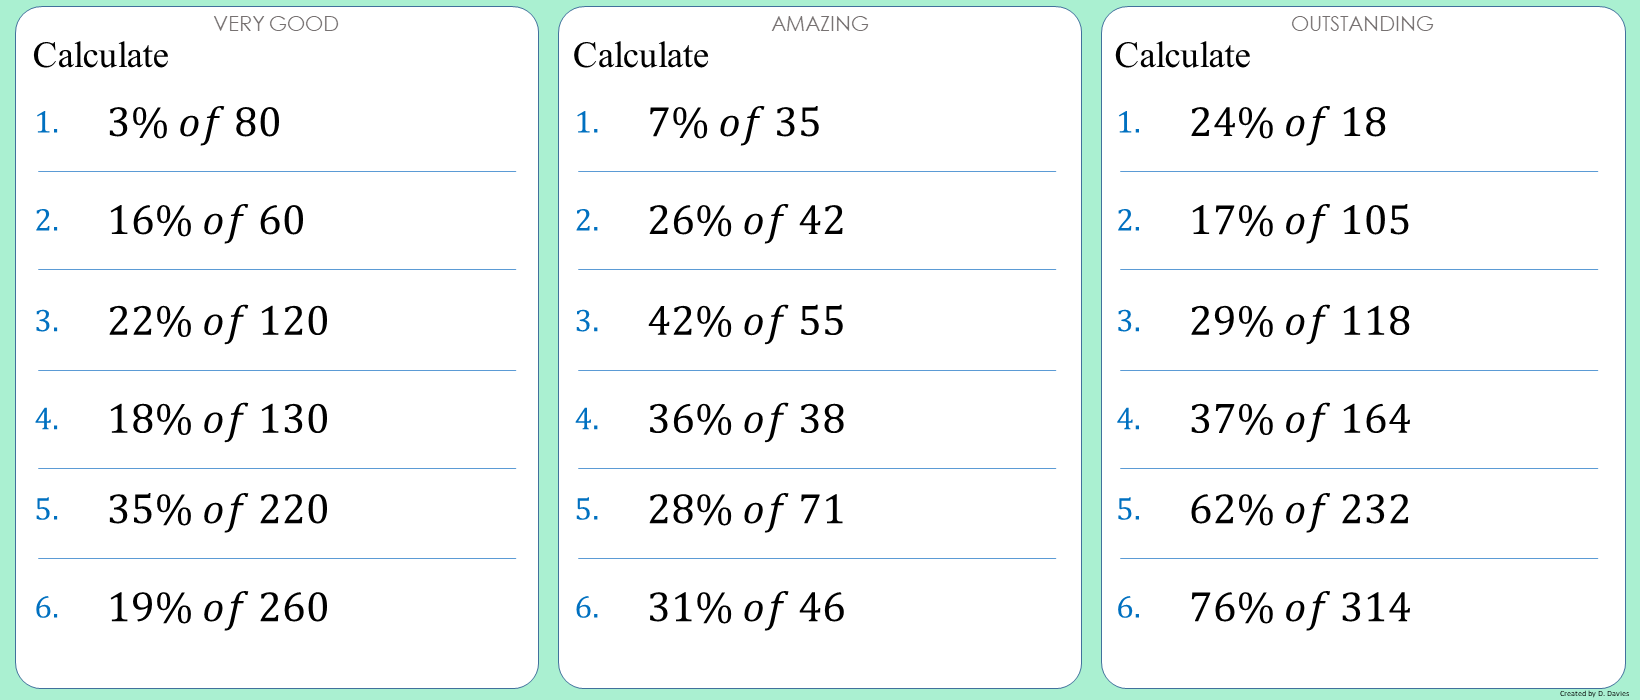The height and width of the screenshot is (700, 1640).
Task: Click the OUTSTANDING heading
Action: tap(1362, 24)
